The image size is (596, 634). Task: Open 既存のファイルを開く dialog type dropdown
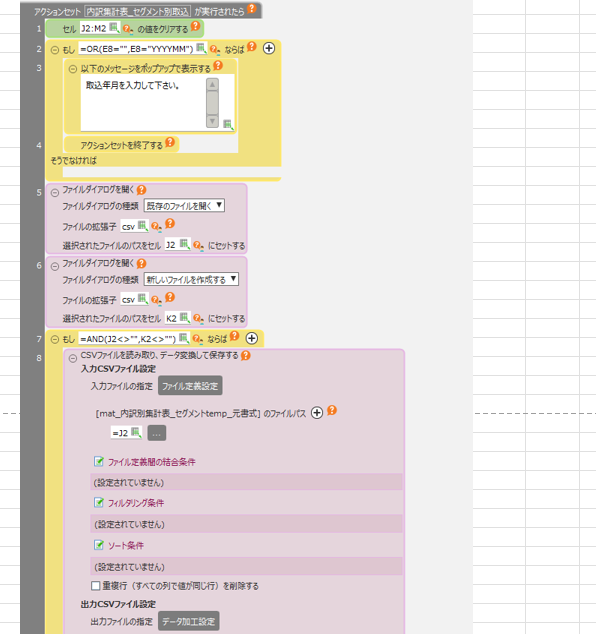184,205
